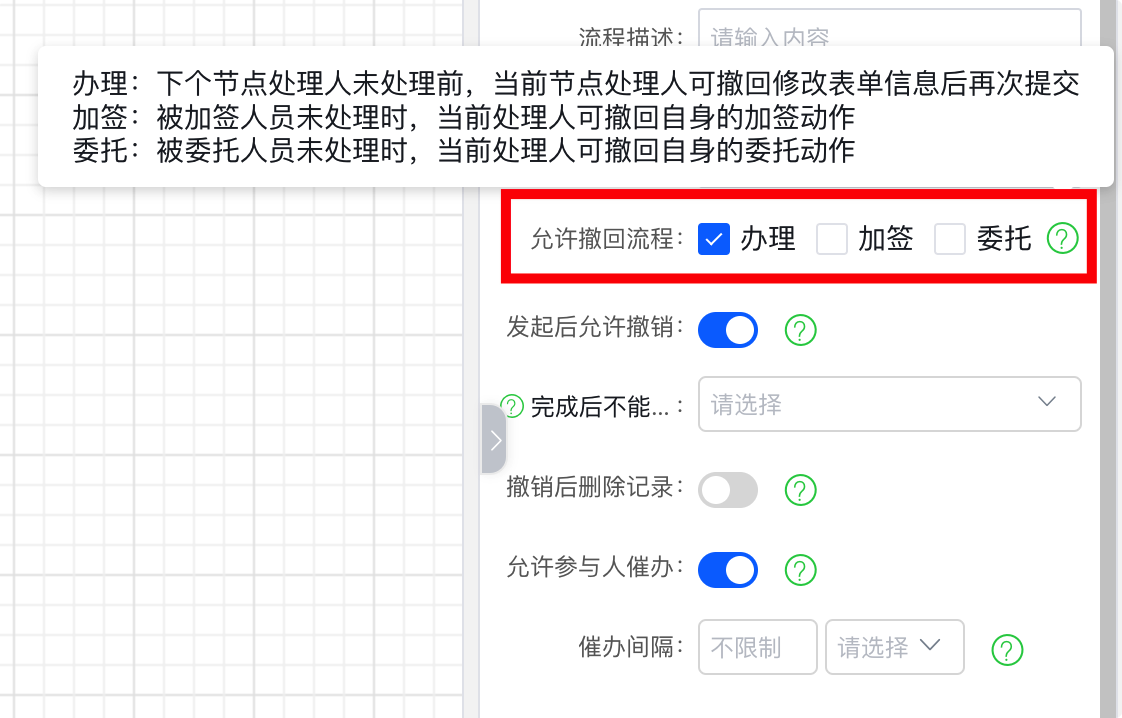Viewport: 1122px width, 718px height.
Task: Enable the 委托 checkbox
Action: tap(950, 240)
